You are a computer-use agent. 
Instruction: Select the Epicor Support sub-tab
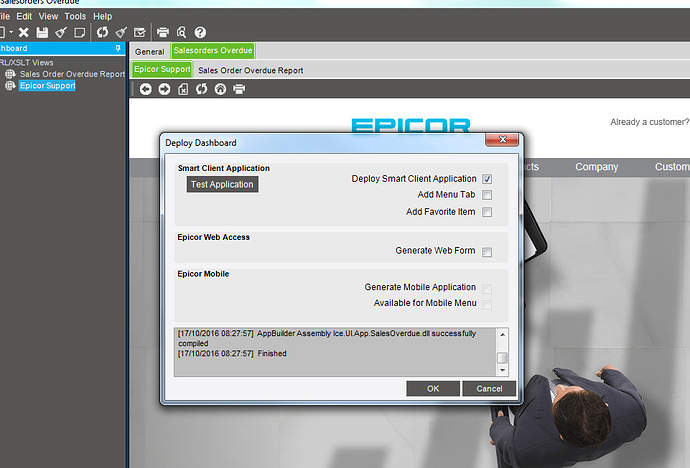coord(162,69)
